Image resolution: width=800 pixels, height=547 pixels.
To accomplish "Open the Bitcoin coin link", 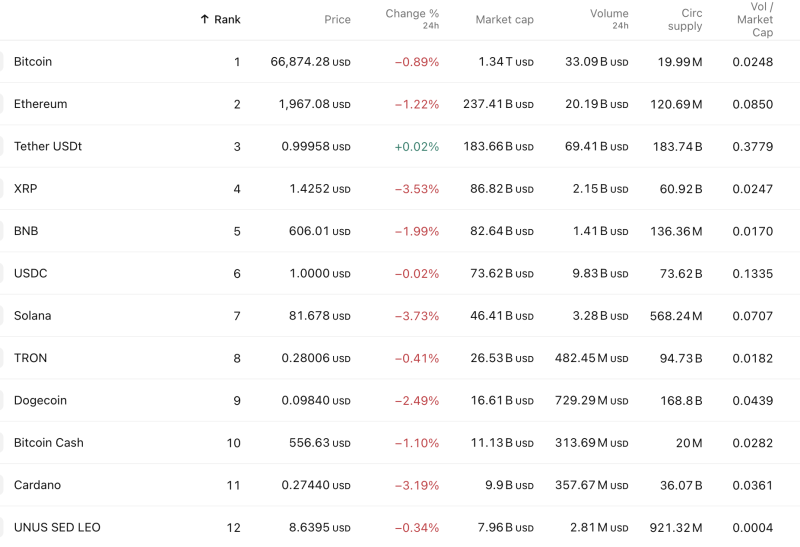I will pos(33,62).
